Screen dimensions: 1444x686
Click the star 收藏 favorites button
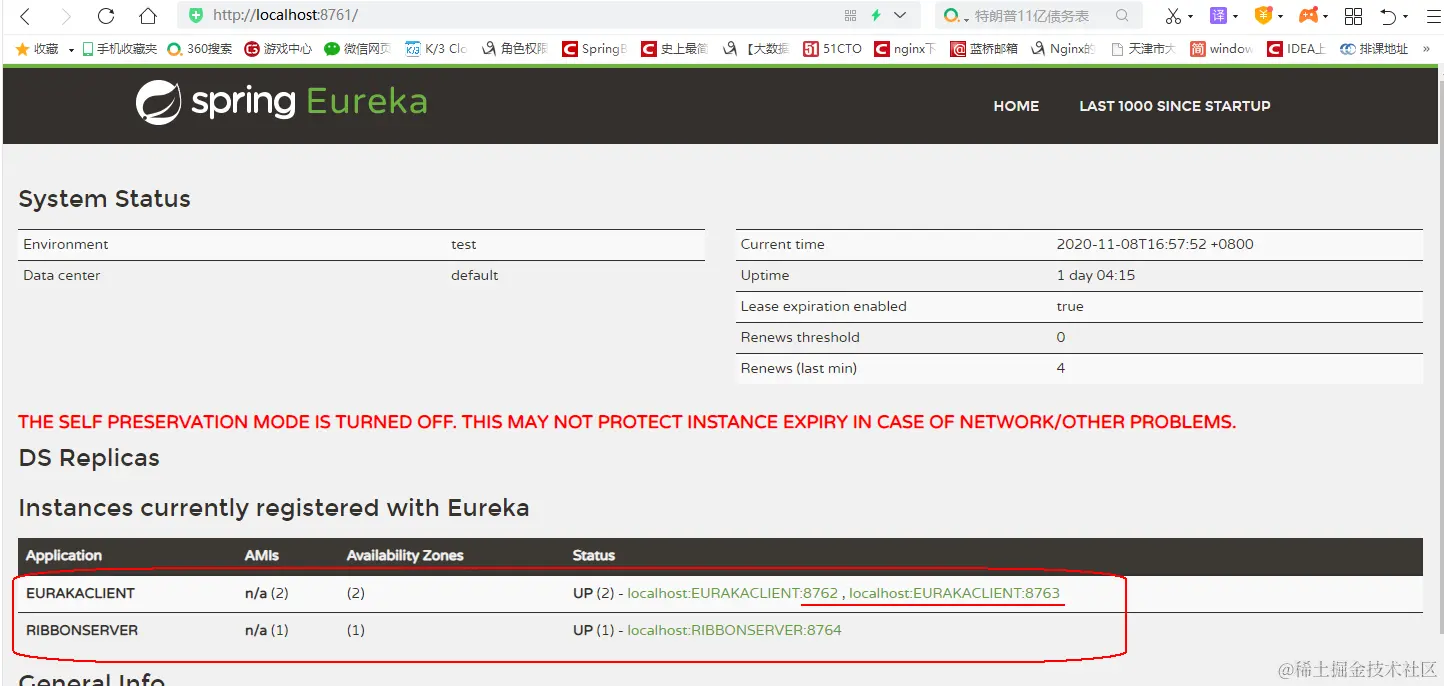[x=38, y=48]
